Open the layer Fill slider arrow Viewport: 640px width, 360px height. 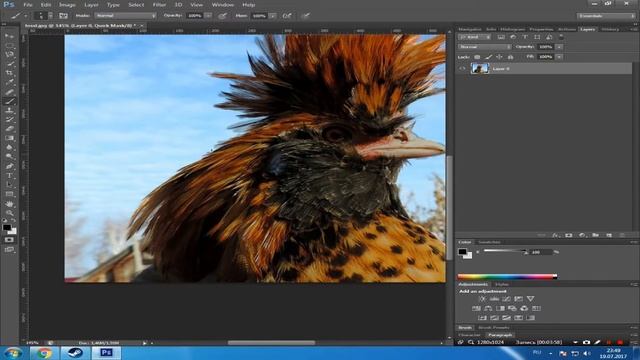[559, 57]
